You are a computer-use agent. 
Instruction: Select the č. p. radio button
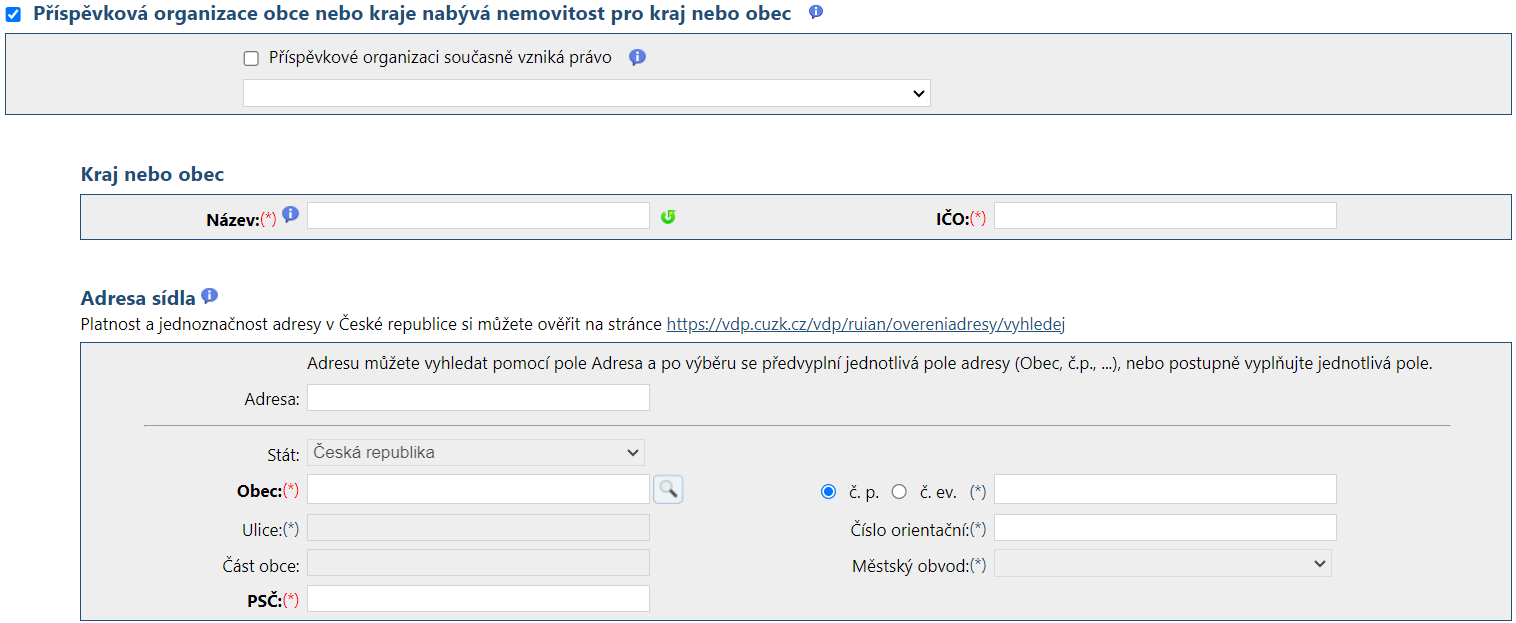[x=827, y=492]
